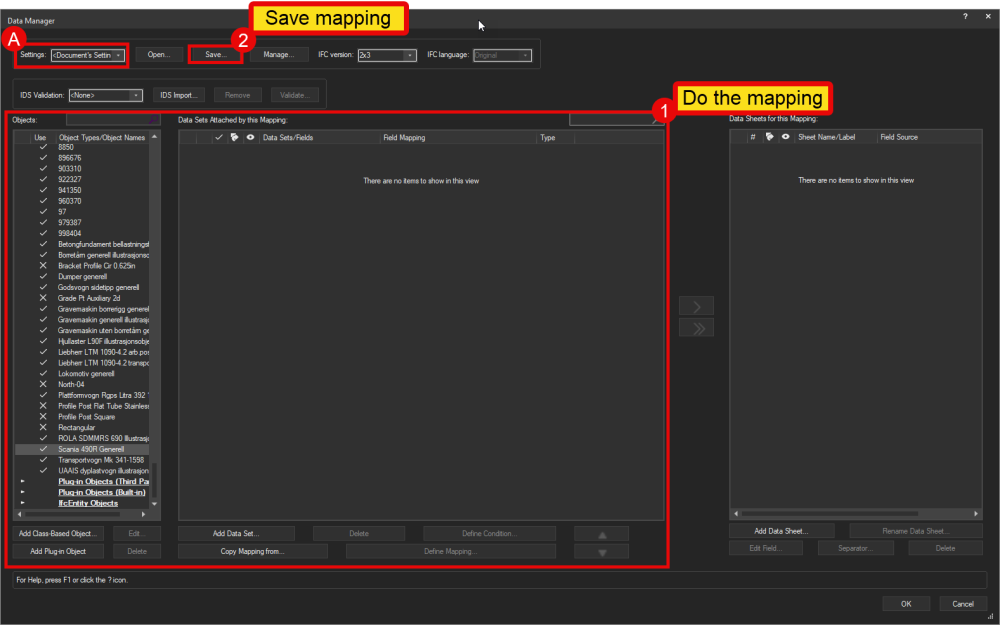Toggle Use mark for North-04 object
1000x625 pixels.
pos(42,384)
